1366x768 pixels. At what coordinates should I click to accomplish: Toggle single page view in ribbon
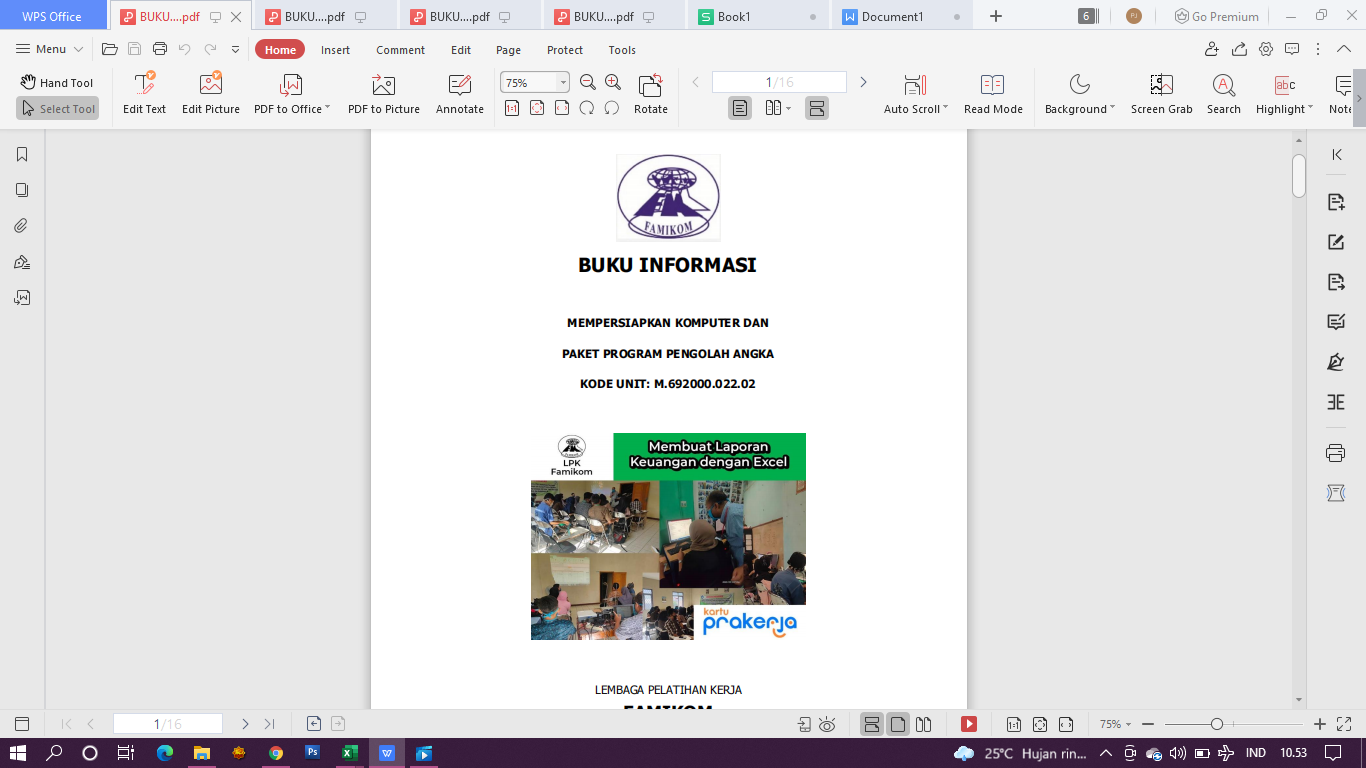tap(740, 108)
